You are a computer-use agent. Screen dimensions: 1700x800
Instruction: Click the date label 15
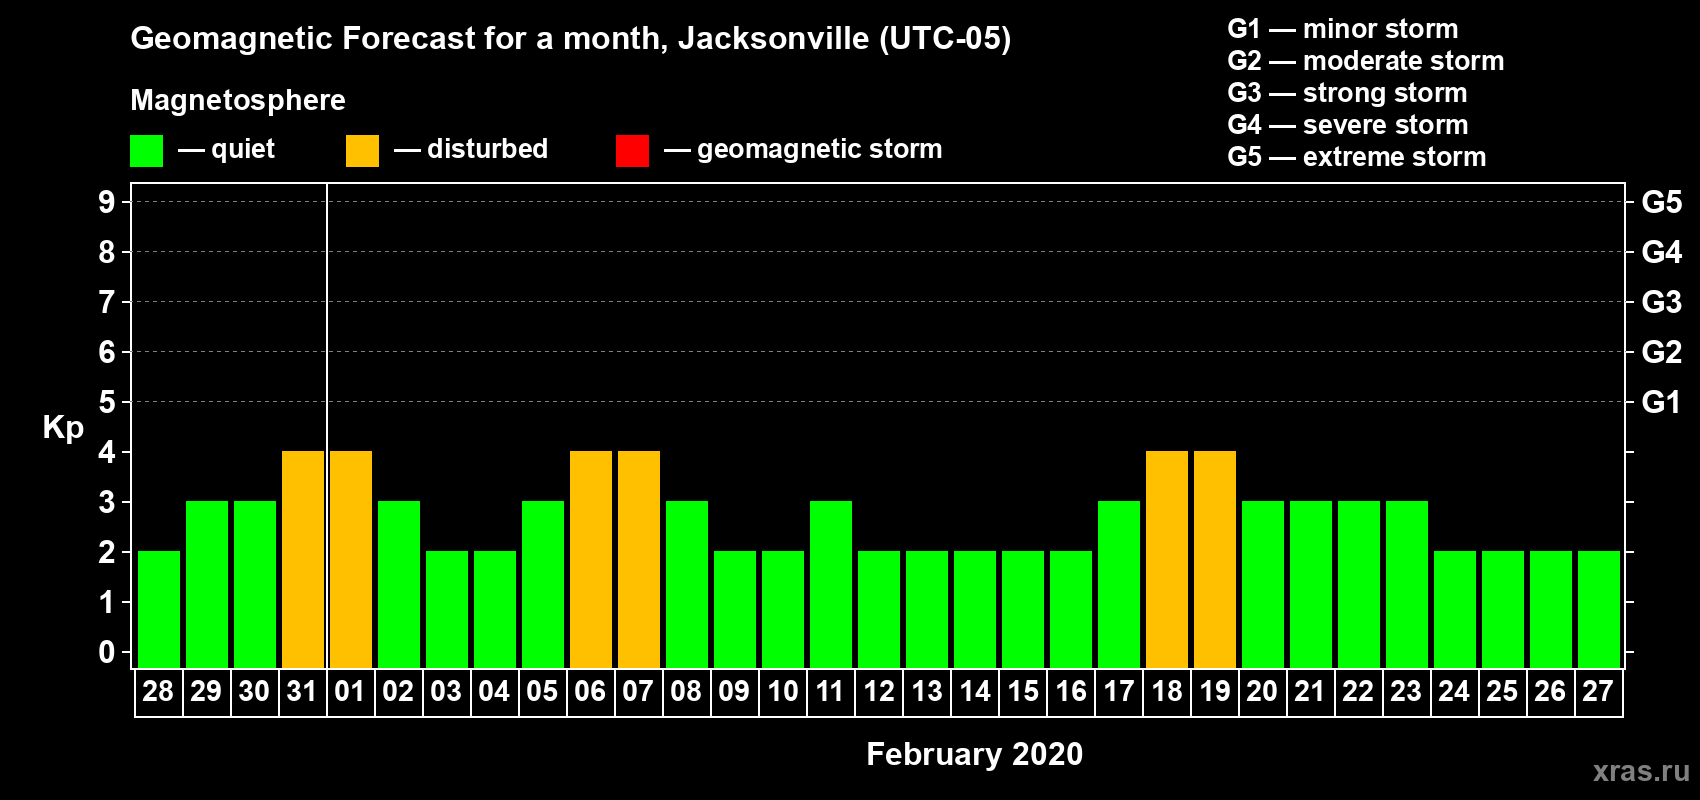pyautogui.click(x=1023, y=691)
